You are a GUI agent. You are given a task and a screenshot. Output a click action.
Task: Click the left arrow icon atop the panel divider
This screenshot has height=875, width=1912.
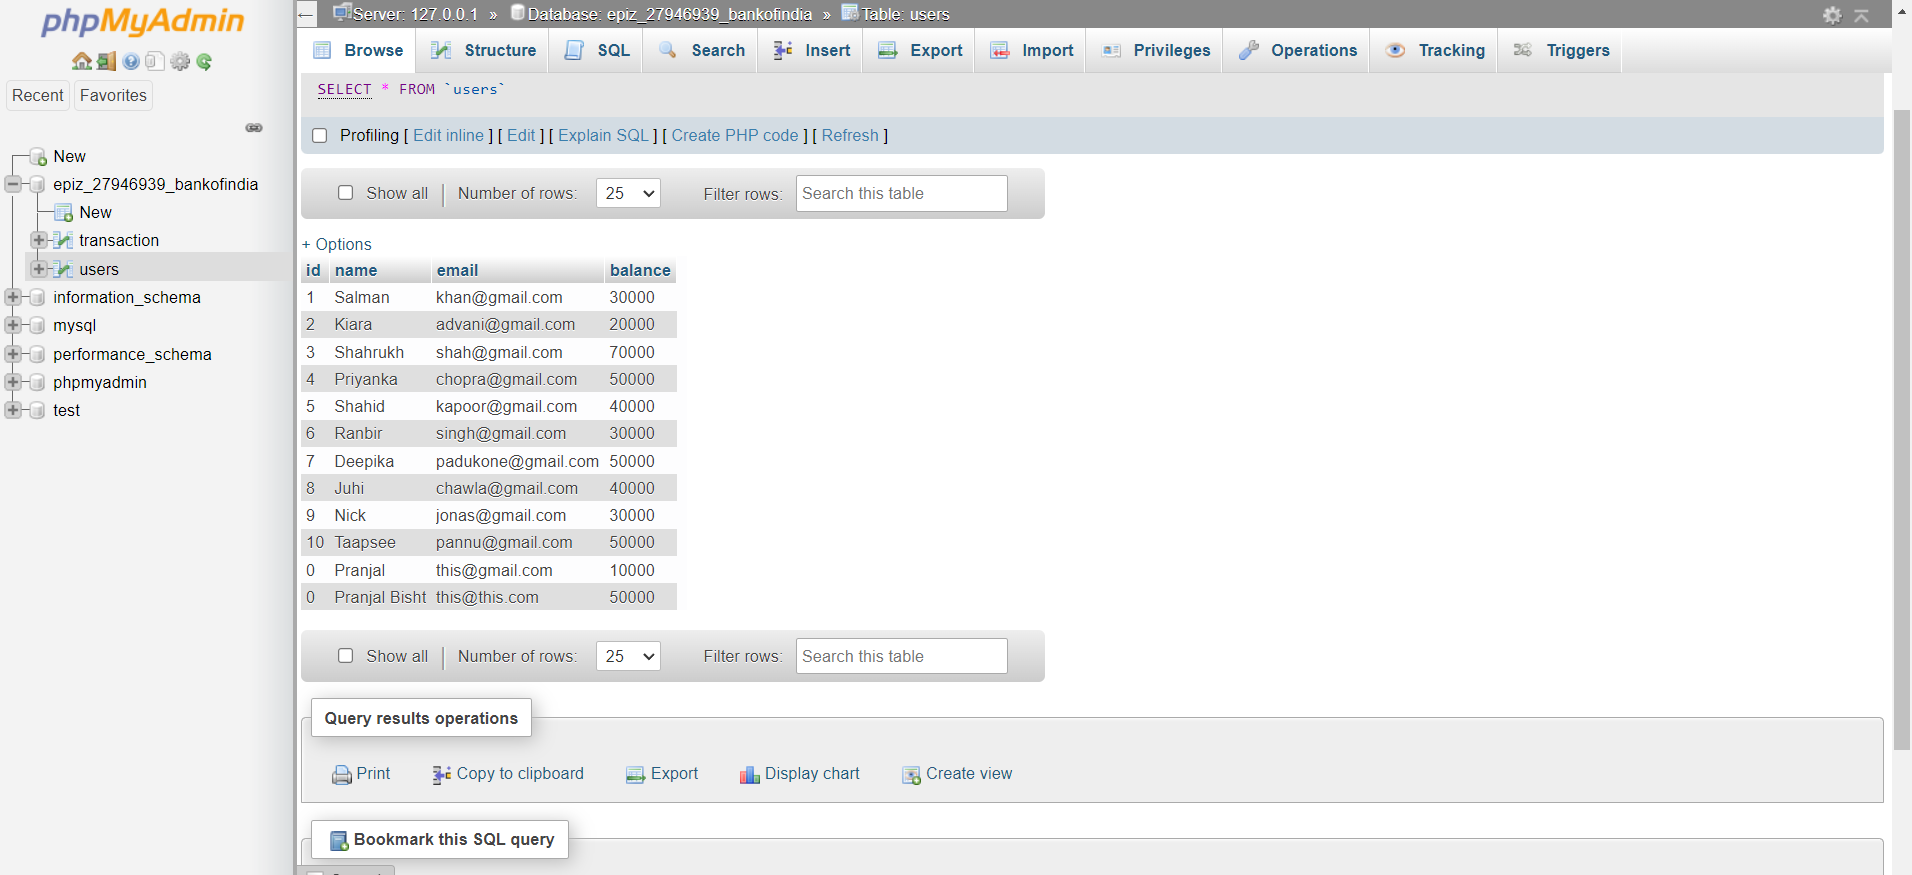[306, 15]
